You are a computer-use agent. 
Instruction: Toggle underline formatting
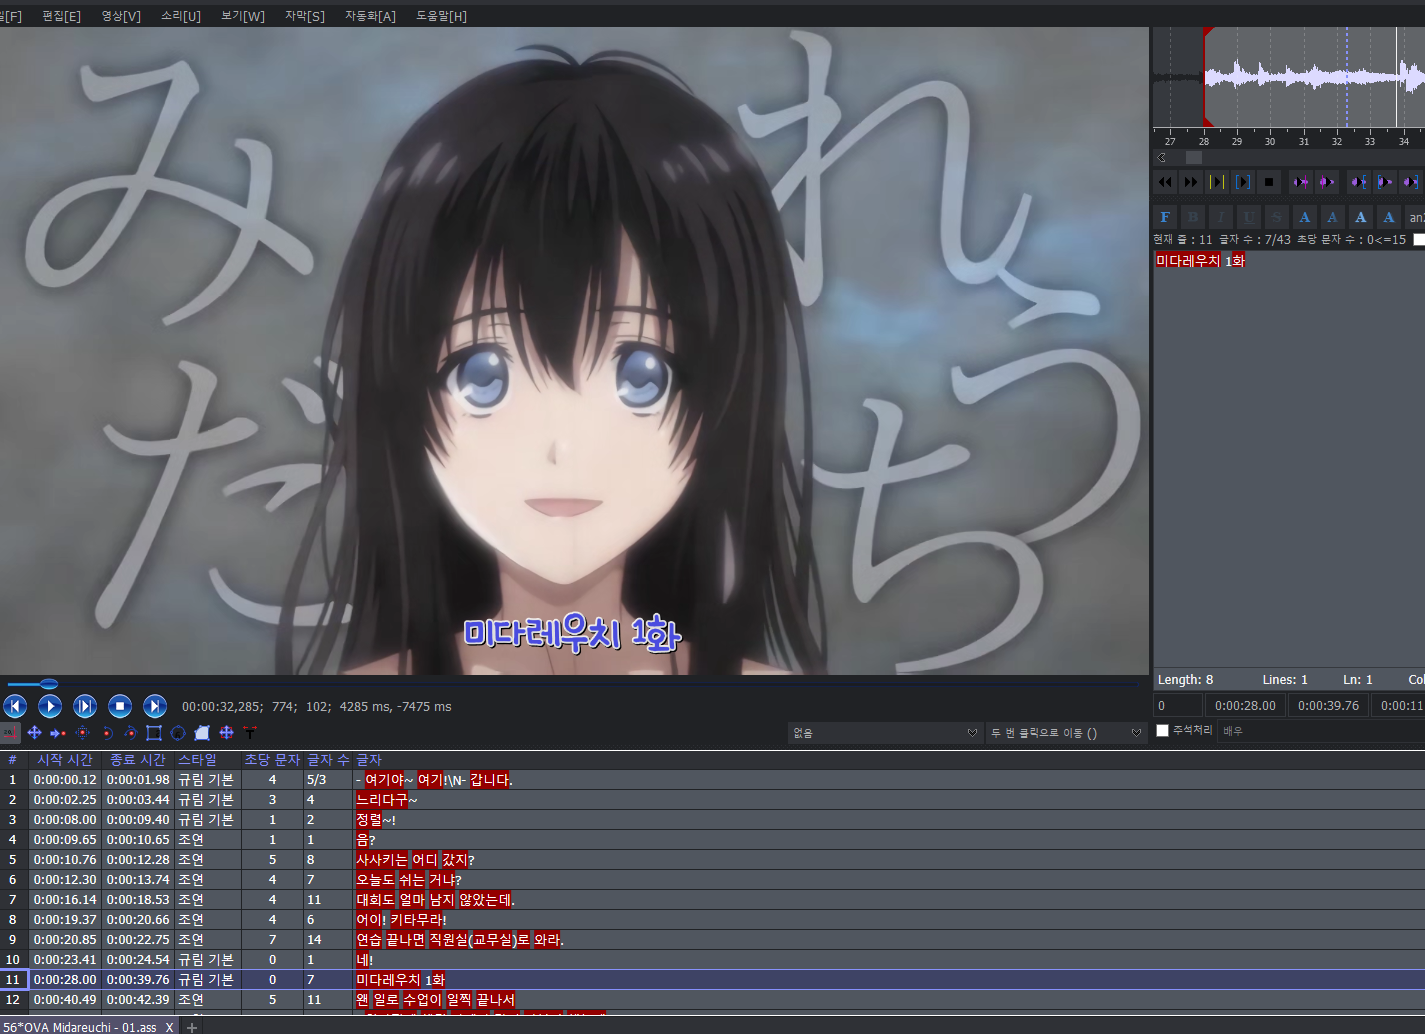(1249, 217)
